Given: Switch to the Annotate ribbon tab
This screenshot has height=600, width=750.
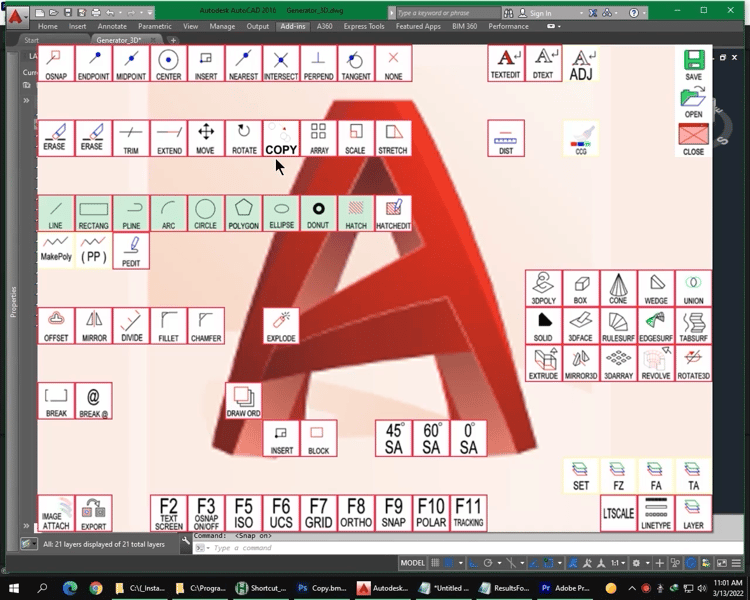Looking at the screenshot, I should (112, 26).
